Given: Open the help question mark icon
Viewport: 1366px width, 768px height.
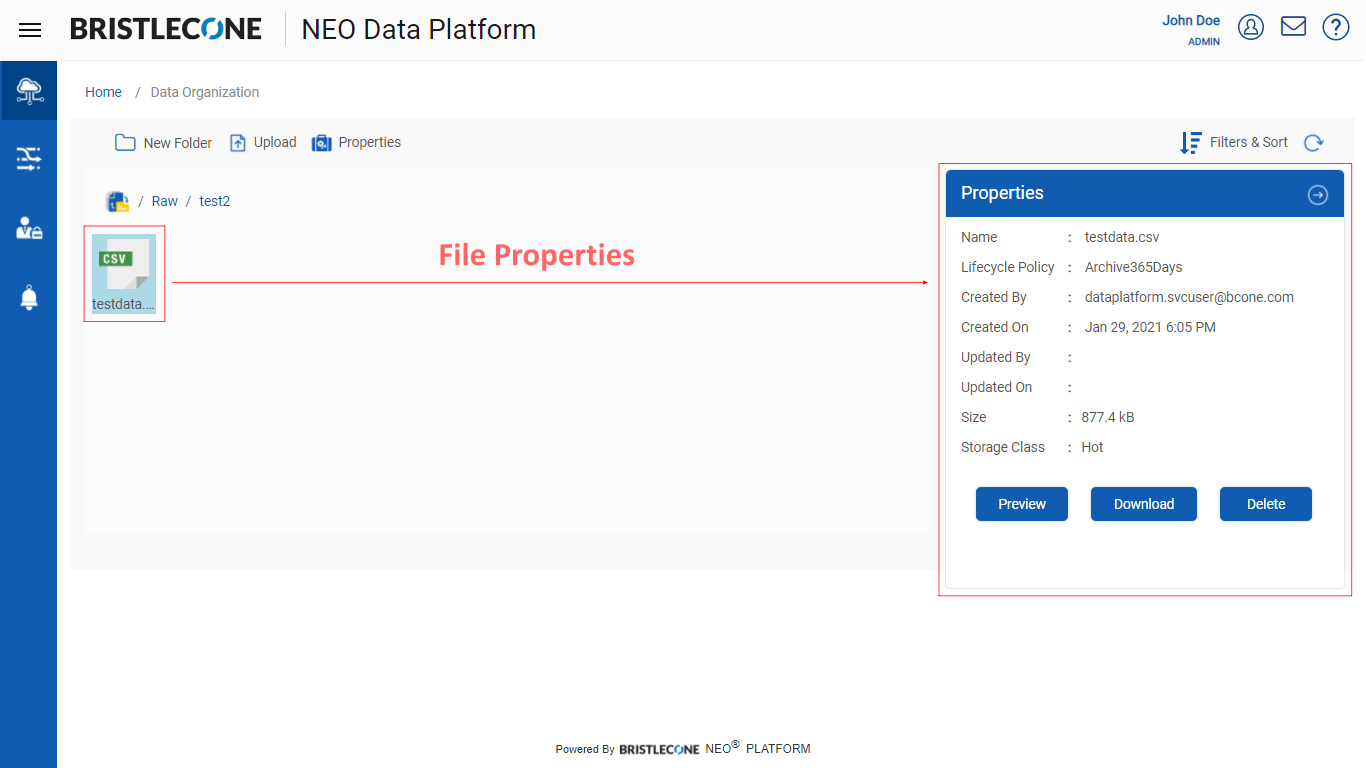Looking at the screenshot, I should (x=1336, y=27).
